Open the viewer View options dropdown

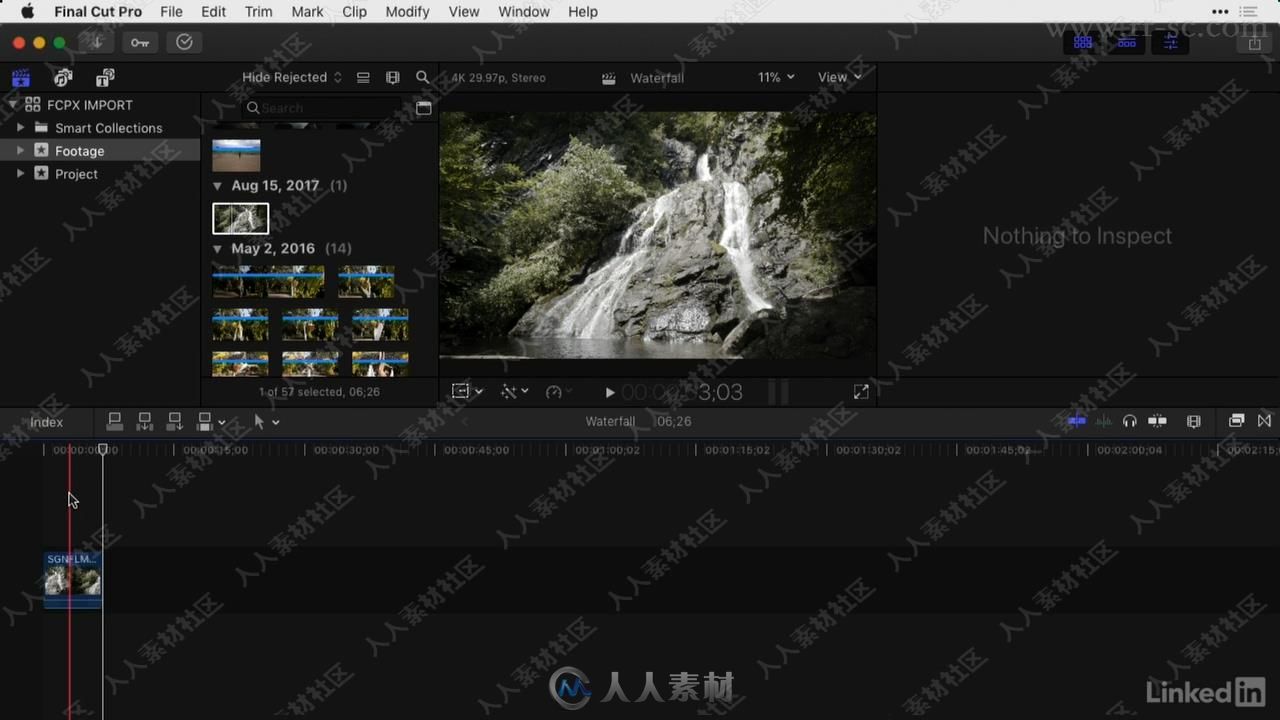click(839, 77)
